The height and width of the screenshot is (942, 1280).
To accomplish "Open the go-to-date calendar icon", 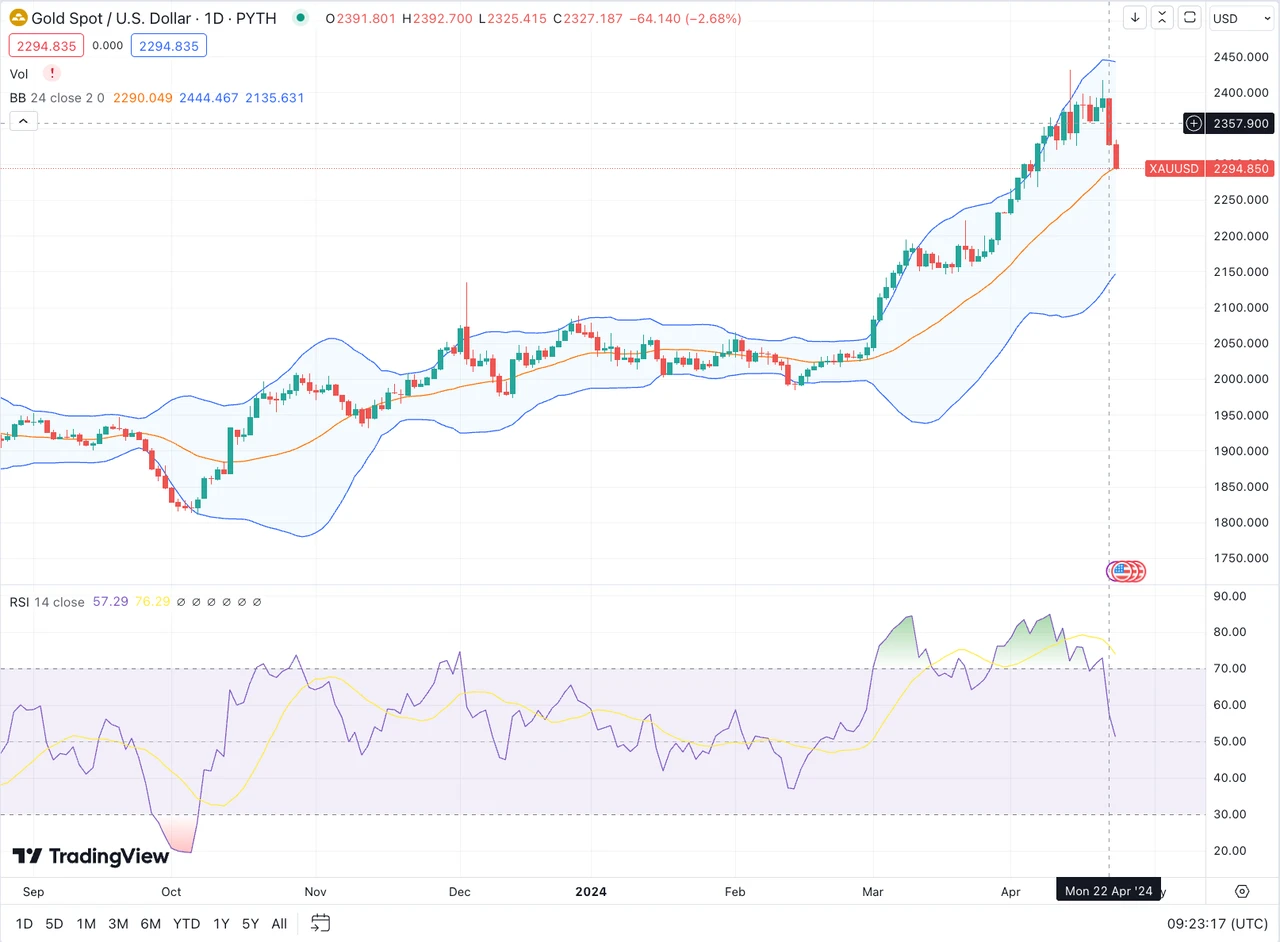I will coord(320,923).
